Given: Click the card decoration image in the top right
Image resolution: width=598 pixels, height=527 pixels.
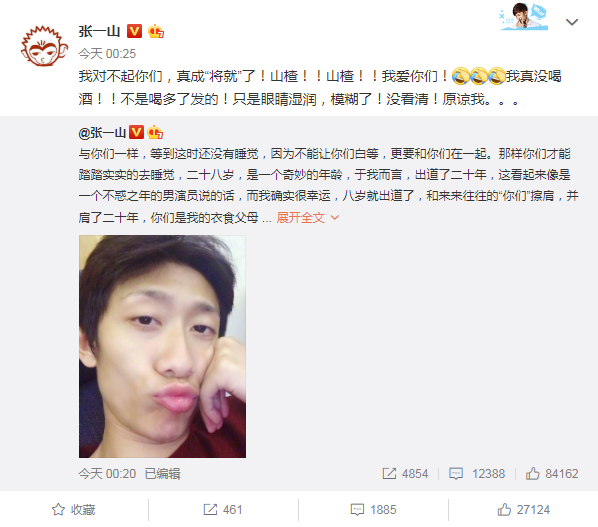Looking at the screenshot, I should (524, 17).
